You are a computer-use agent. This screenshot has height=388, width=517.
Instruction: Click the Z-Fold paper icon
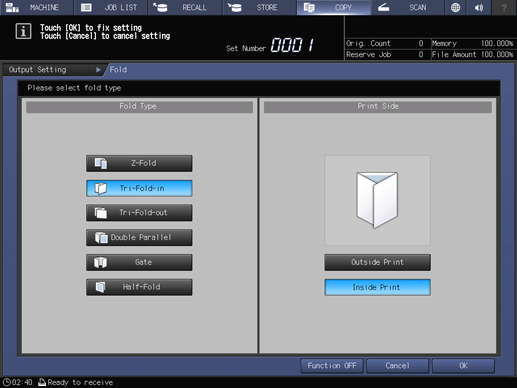101,163
